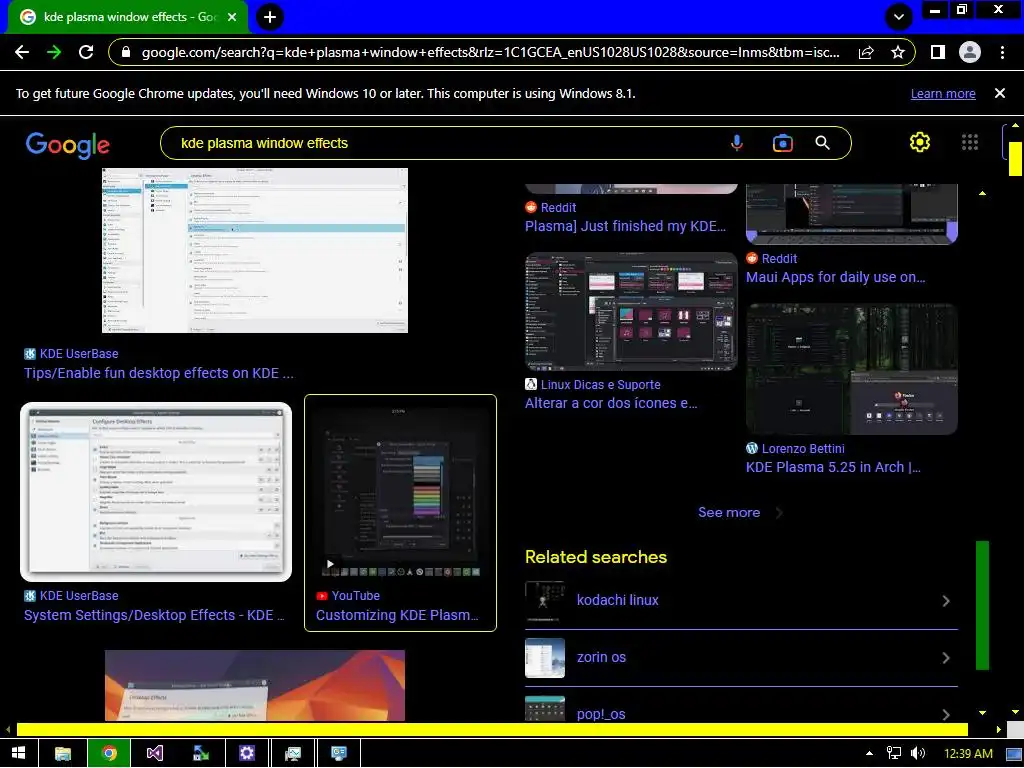Dismiss the Windows 8.1 update notice

pyautogui.click(x=1000, y=93)
